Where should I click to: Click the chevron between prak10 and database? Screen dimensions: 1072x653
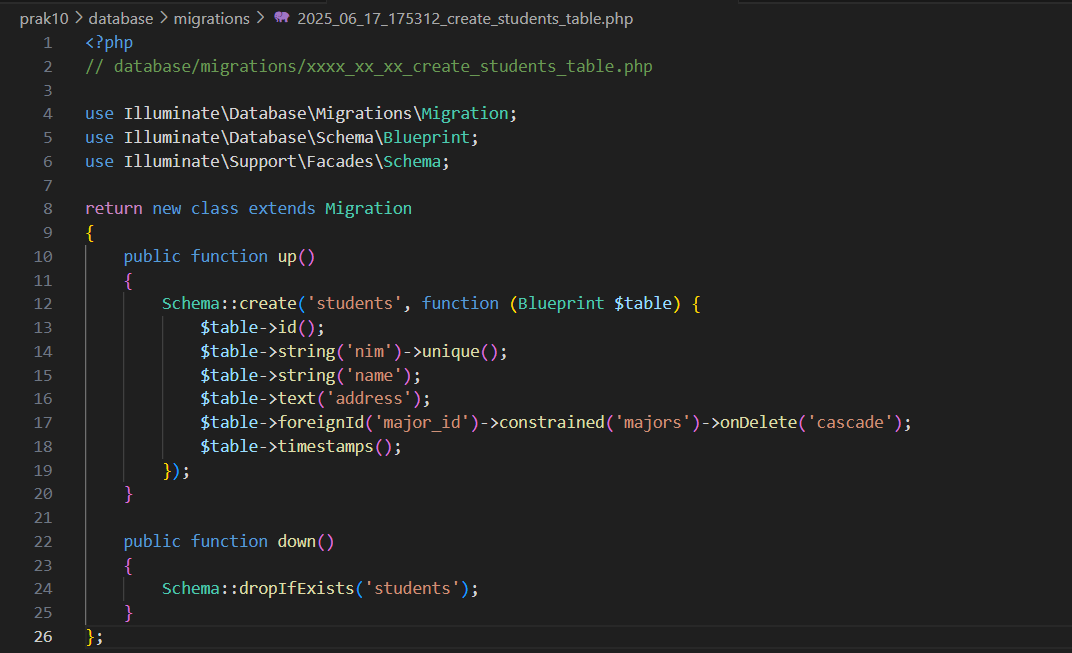[78, 18]
